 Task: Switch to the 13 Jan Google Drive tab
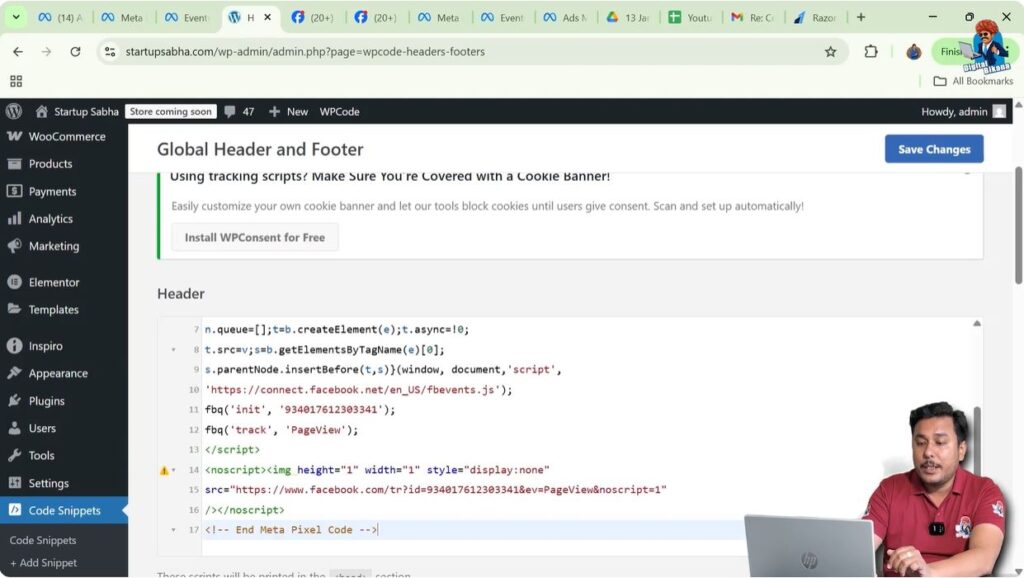tap(628, 18)
